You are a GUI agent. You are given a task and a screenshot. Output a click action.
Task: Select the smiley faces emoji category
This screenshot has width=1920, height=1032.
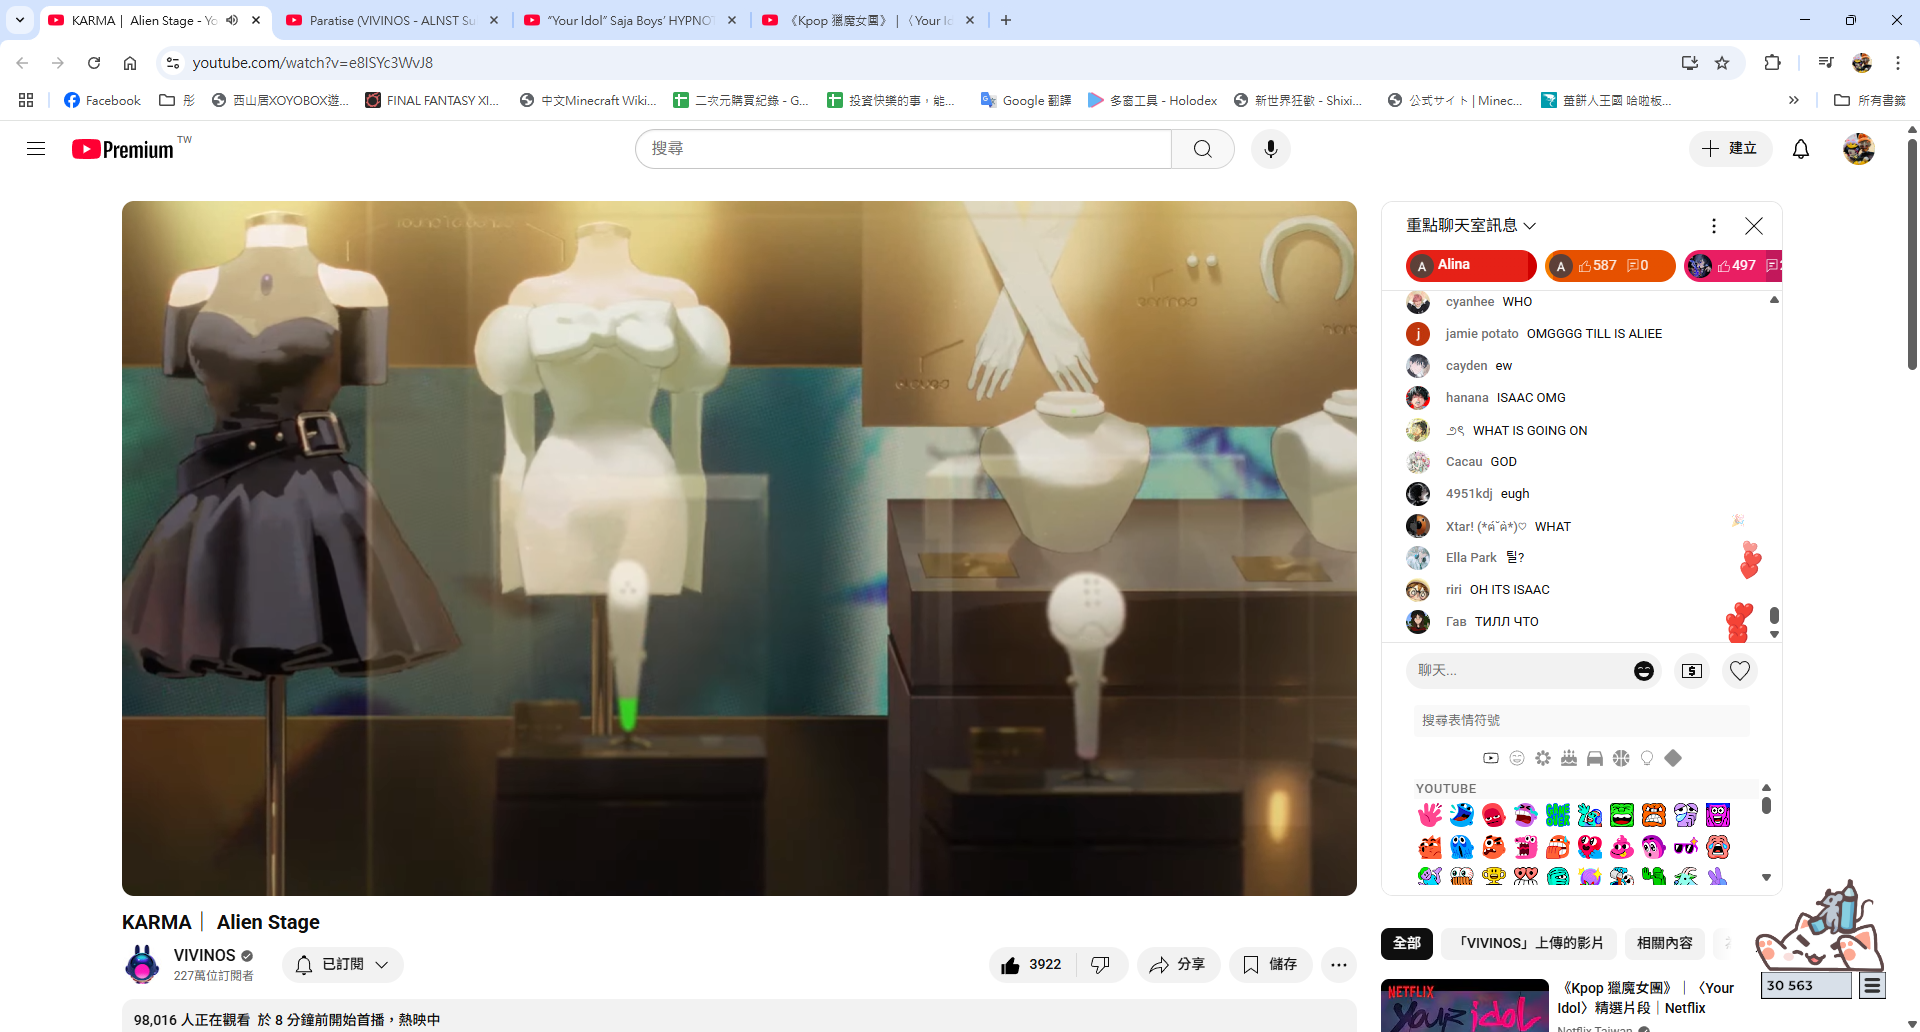coord(1517,758)
